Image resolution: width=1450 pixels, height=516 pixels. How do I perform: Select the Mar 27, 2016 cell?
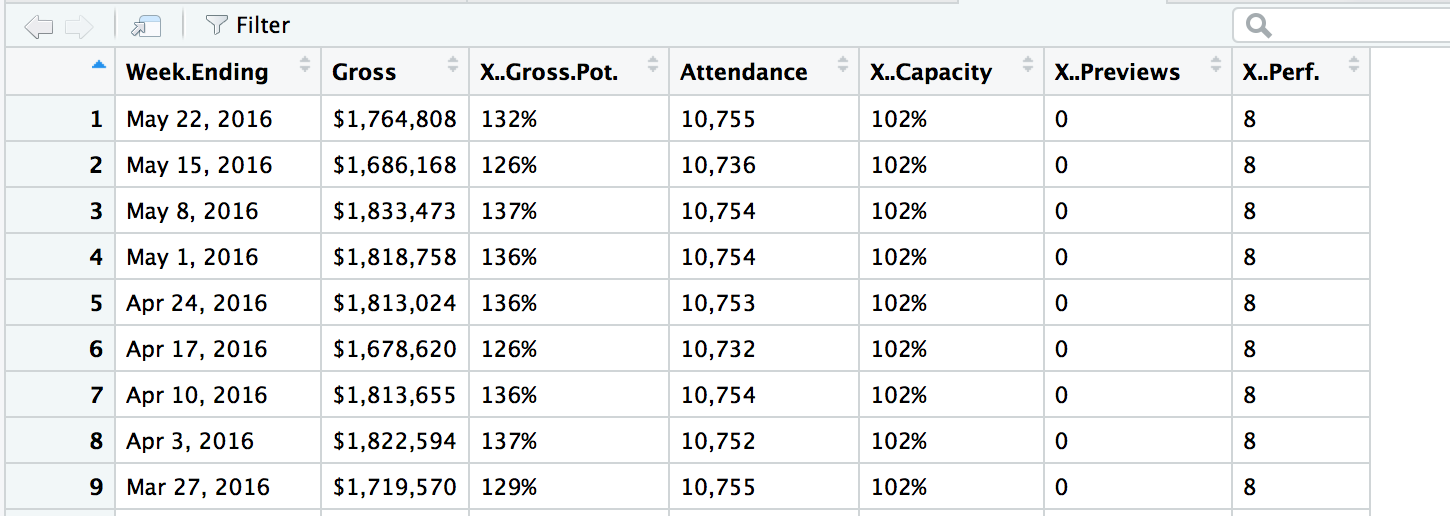click(x=198, y=488)
